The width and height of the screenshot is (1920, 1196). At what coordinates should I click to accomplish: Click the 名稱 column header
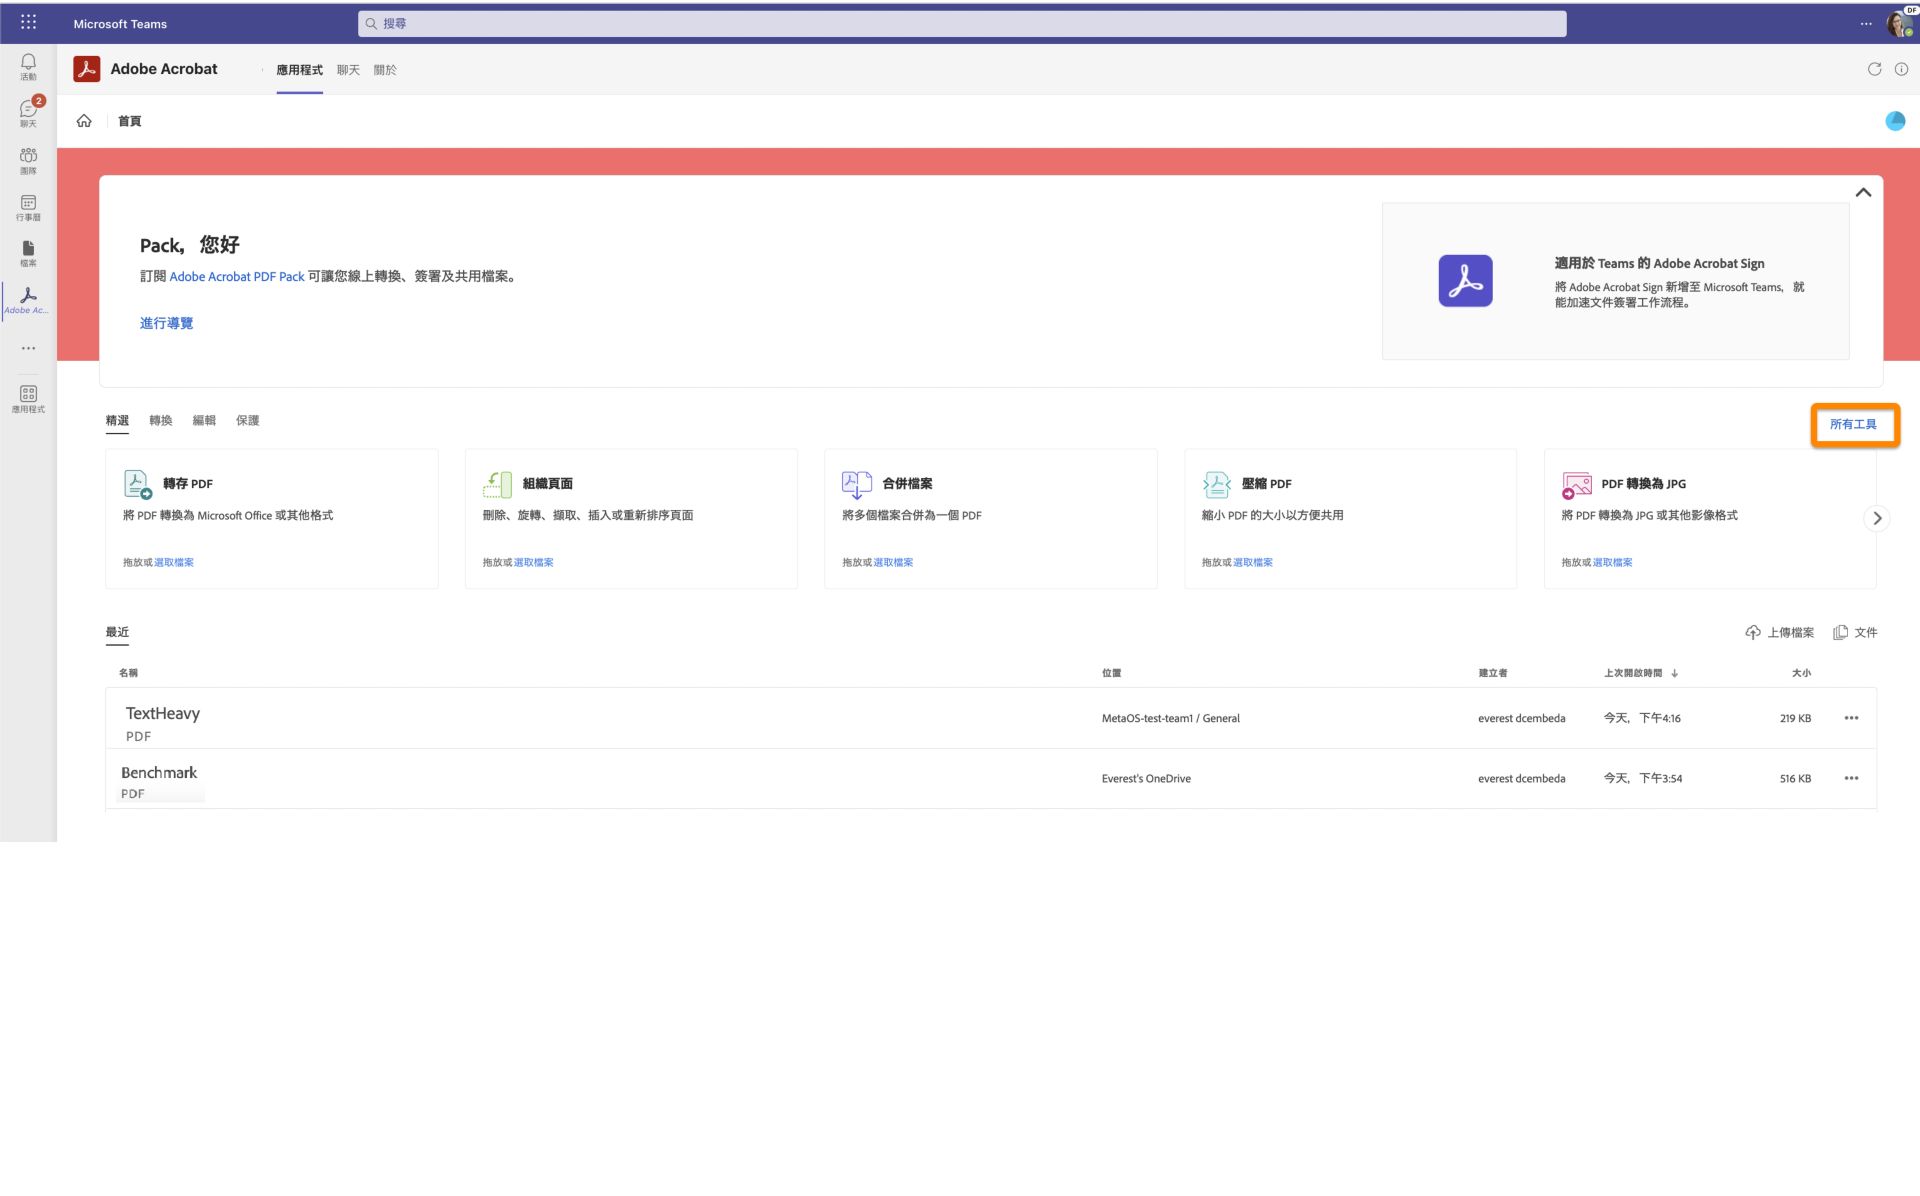[128, 673]
